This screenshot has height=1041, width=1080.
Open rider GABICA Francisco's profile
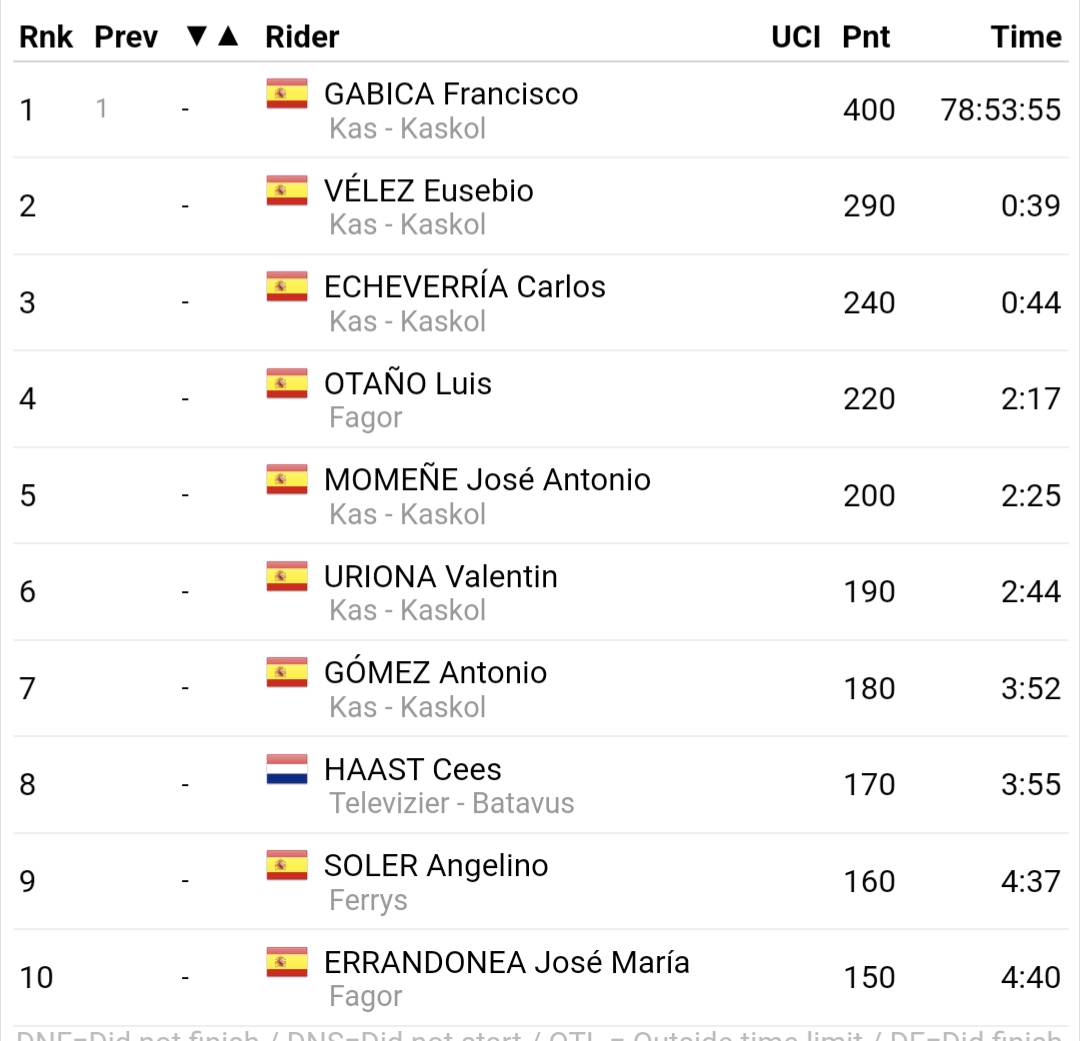pos(451,94)
